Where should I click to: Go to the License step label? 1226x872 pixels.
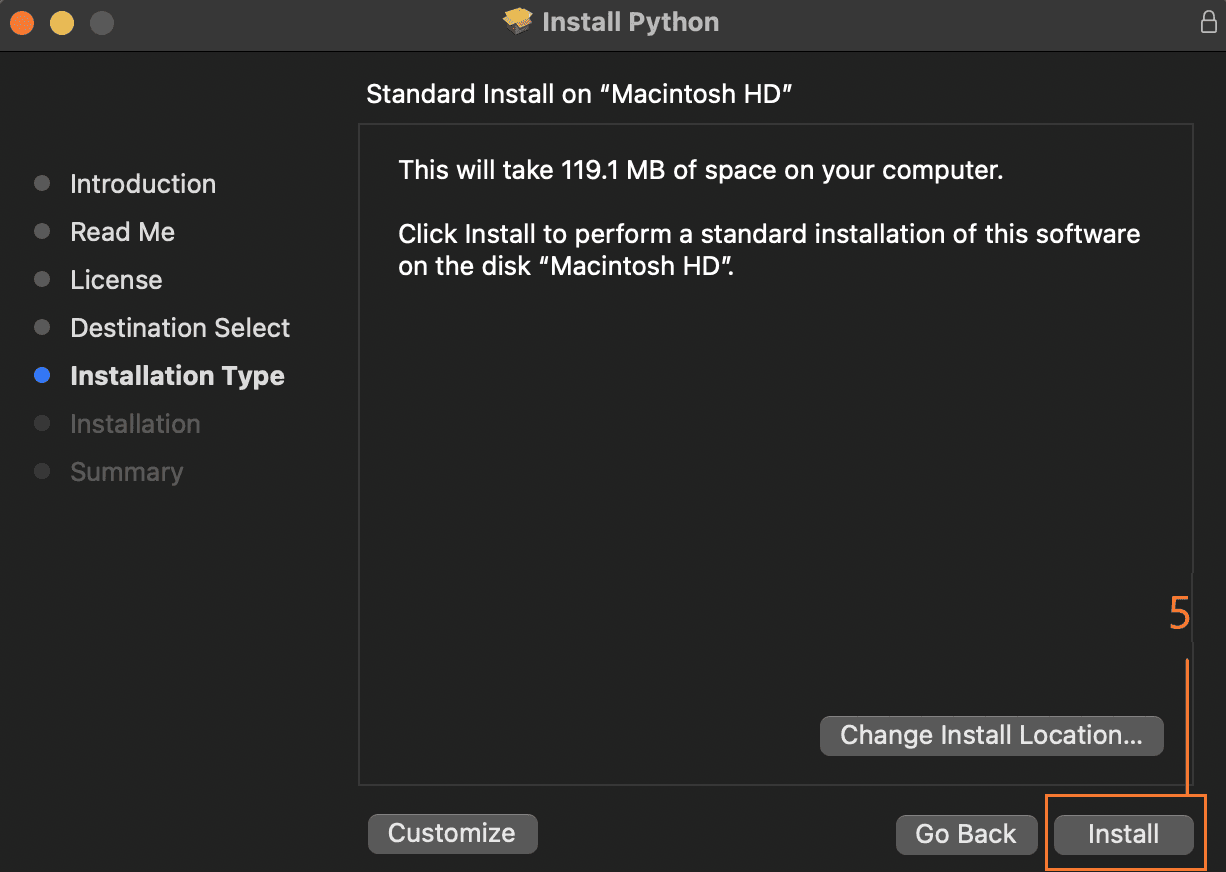coord(116,280)
